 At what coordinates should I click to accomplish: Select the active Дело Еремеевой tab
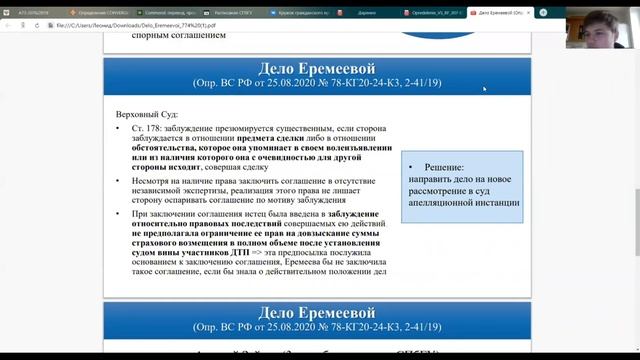(x=500, y=13)
